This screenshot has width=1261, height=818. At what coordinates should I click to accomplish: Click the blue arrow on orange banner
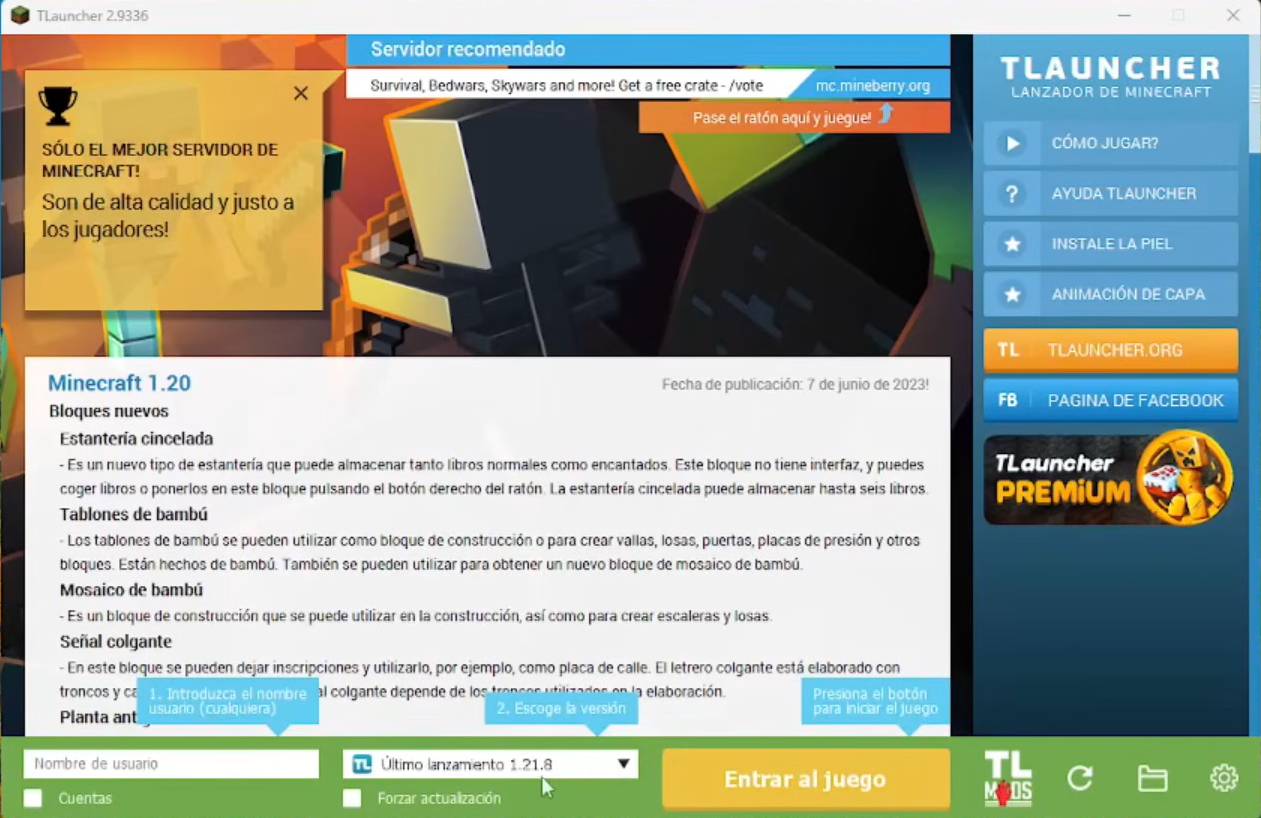coord(885,115)
